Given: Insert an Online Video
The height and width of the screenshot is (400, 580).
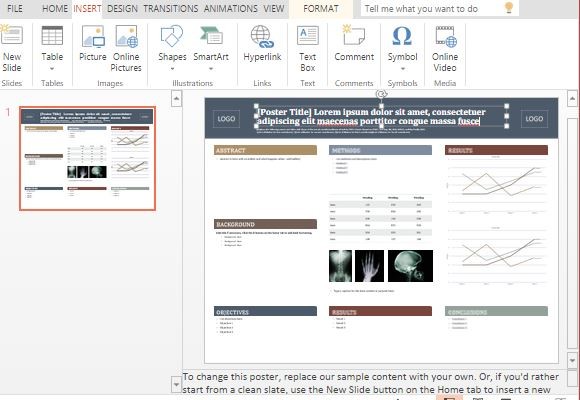Looking at the screenshot, I should (445, 48).
